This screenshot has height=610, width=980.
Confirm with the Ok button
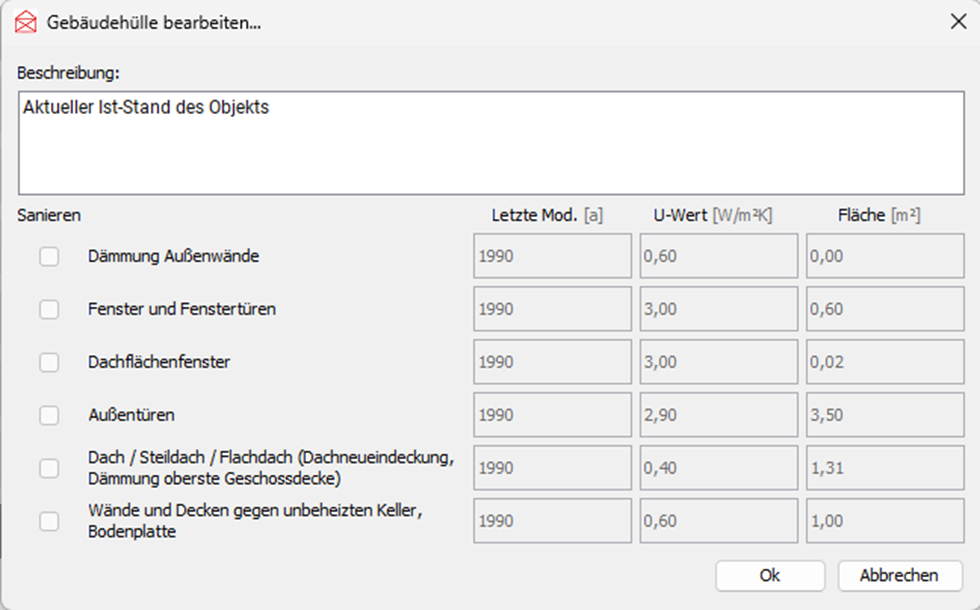769,575
